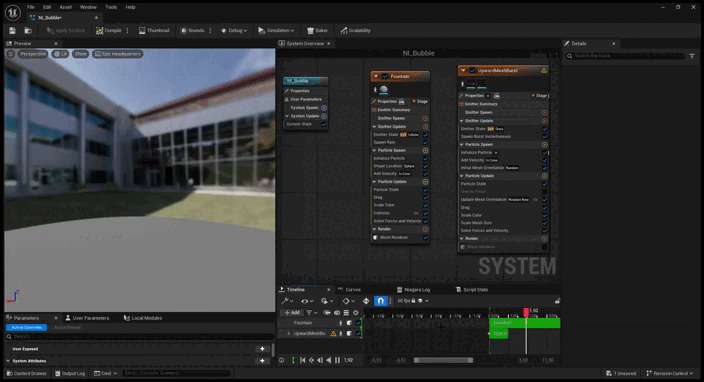
Task: Click the timeline auto-key transform icon
Action: click(x=366, y=301)
